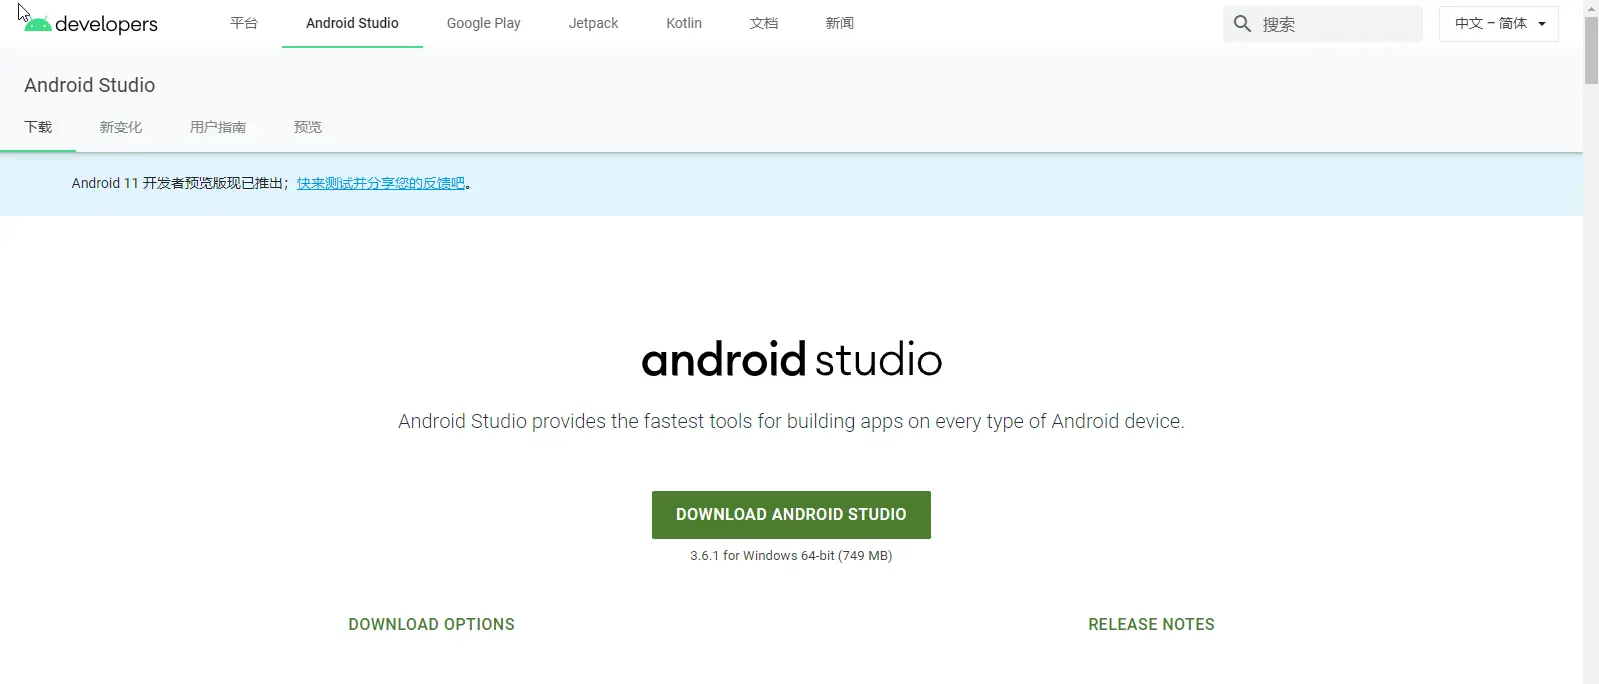
Task: Click the Download Android Studio button
Action: pos(791,514)
